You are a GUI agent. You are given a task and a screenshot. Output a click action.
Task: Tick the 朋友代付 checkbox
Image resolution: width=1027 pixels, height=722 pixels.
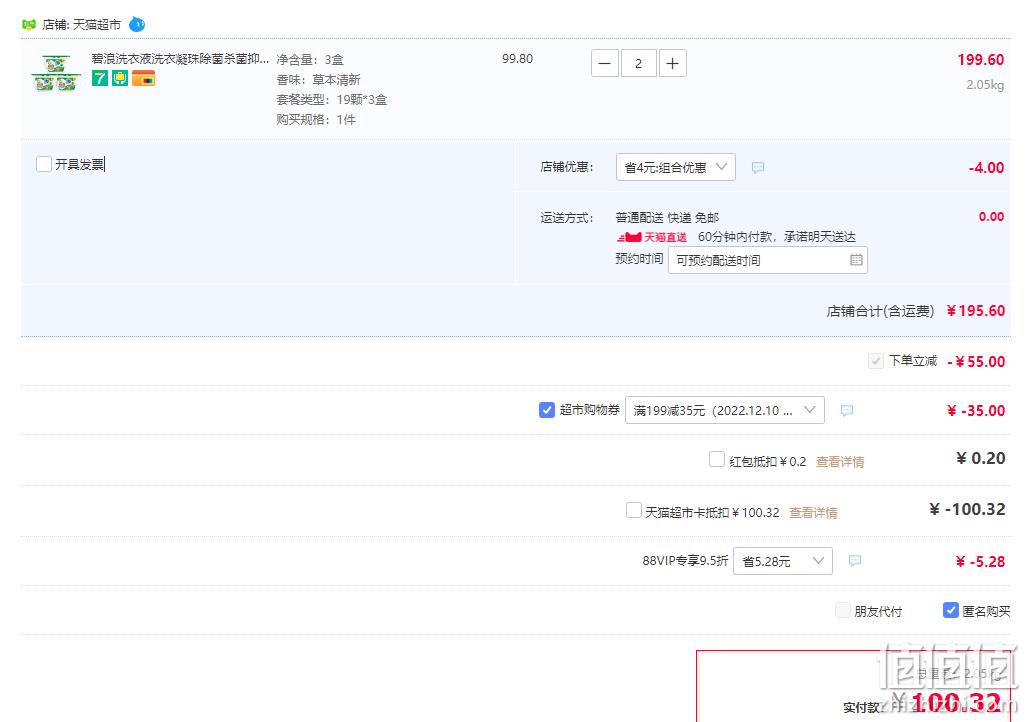pos(843,611)
